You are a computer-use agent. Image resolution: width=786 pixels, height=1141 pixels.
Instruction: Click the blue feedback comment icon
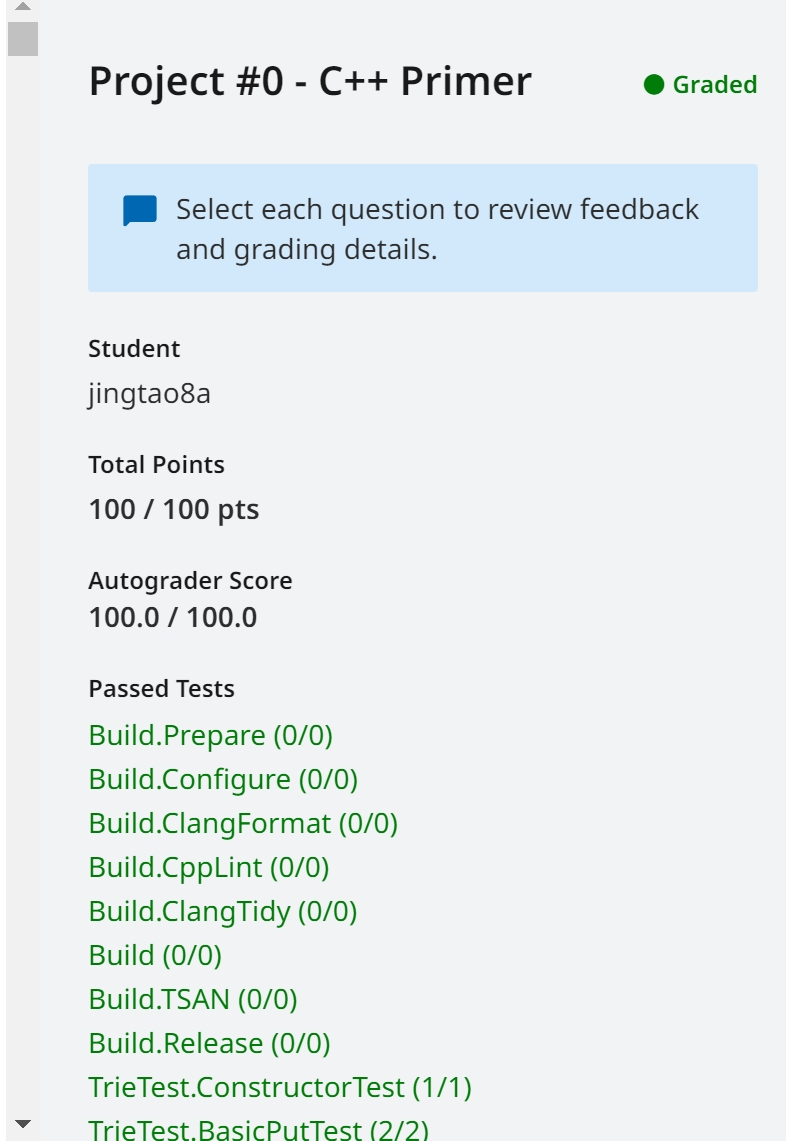140,210
